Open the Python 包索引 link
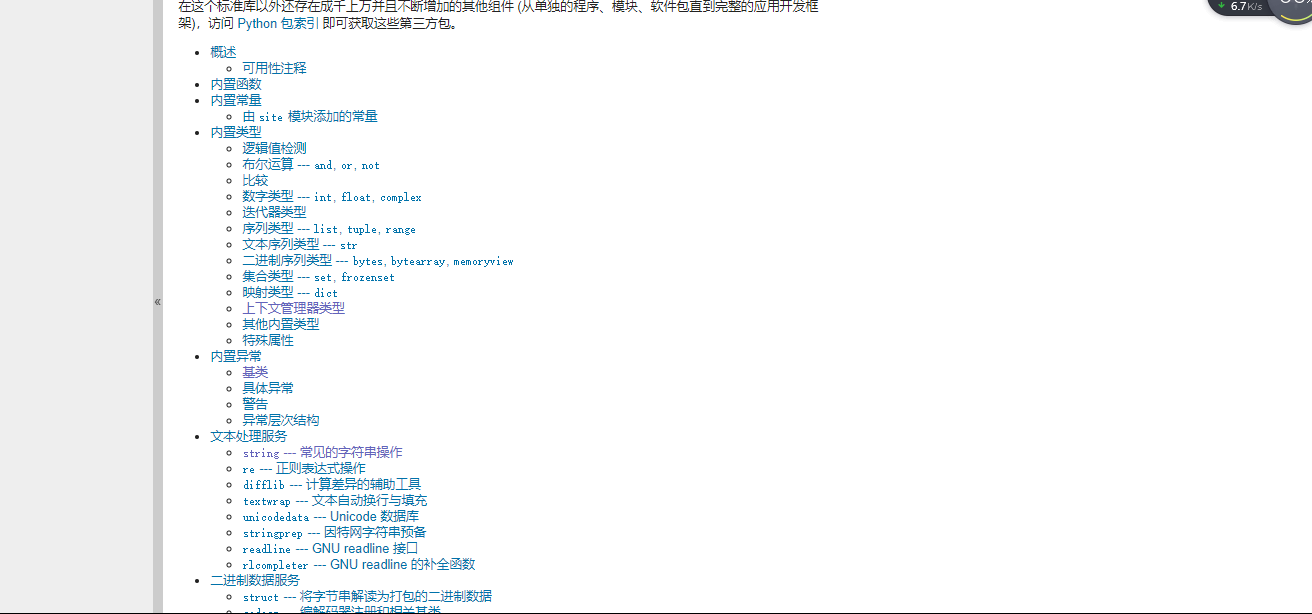Image resolution: width=1312 pixels, height=614 pixels. tap(278, 24)
